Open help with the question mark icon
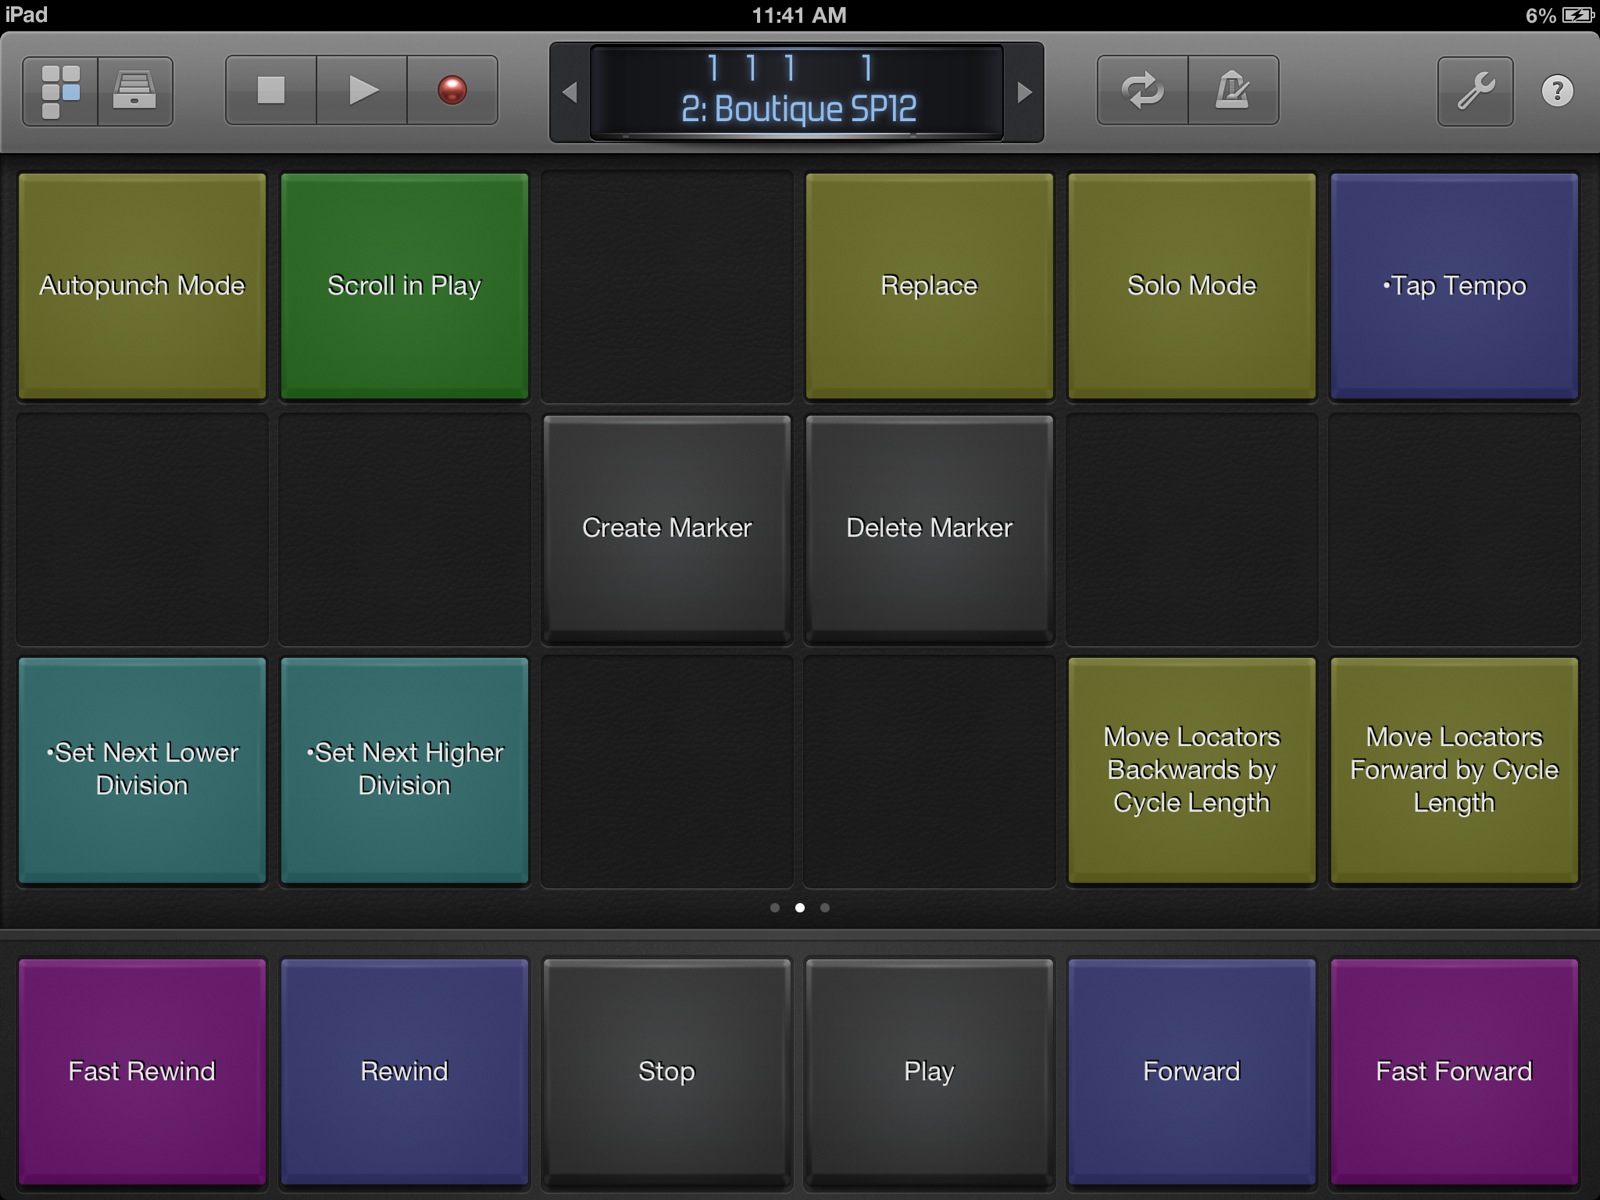 (1557, 91)
